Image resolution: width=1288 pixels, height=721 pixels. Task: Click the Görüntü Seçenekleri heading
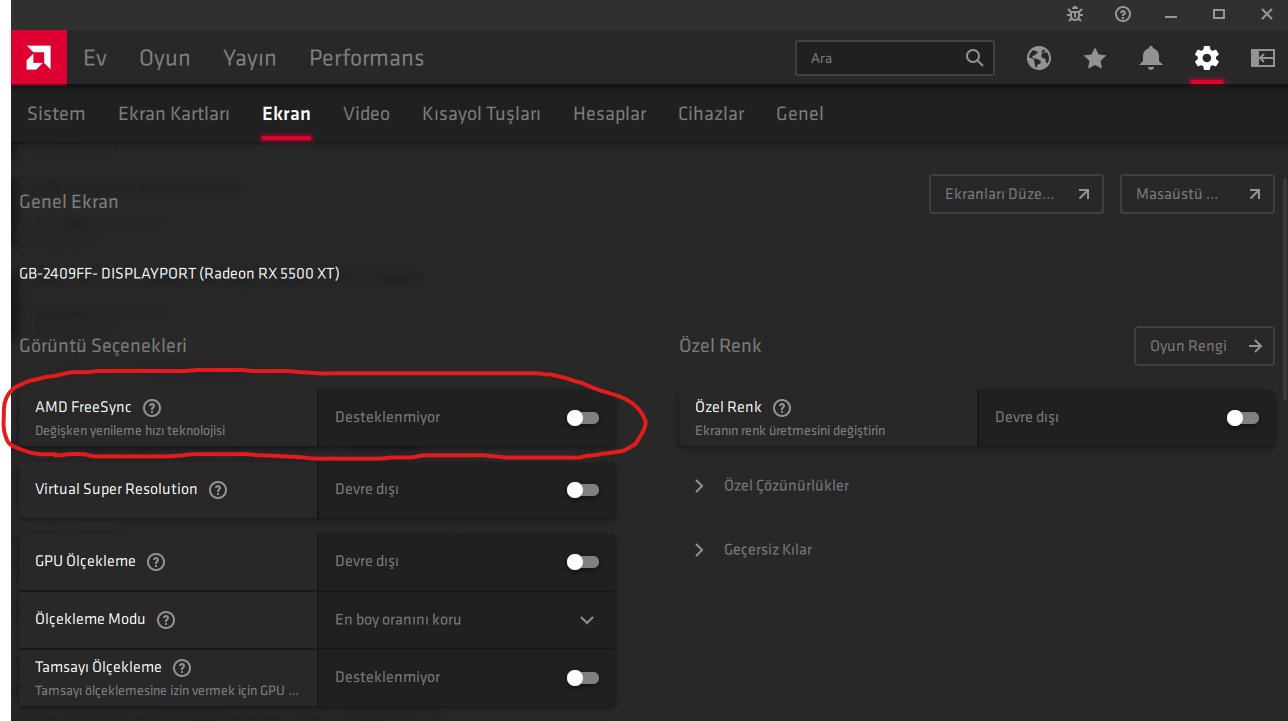tap(103, 346)
